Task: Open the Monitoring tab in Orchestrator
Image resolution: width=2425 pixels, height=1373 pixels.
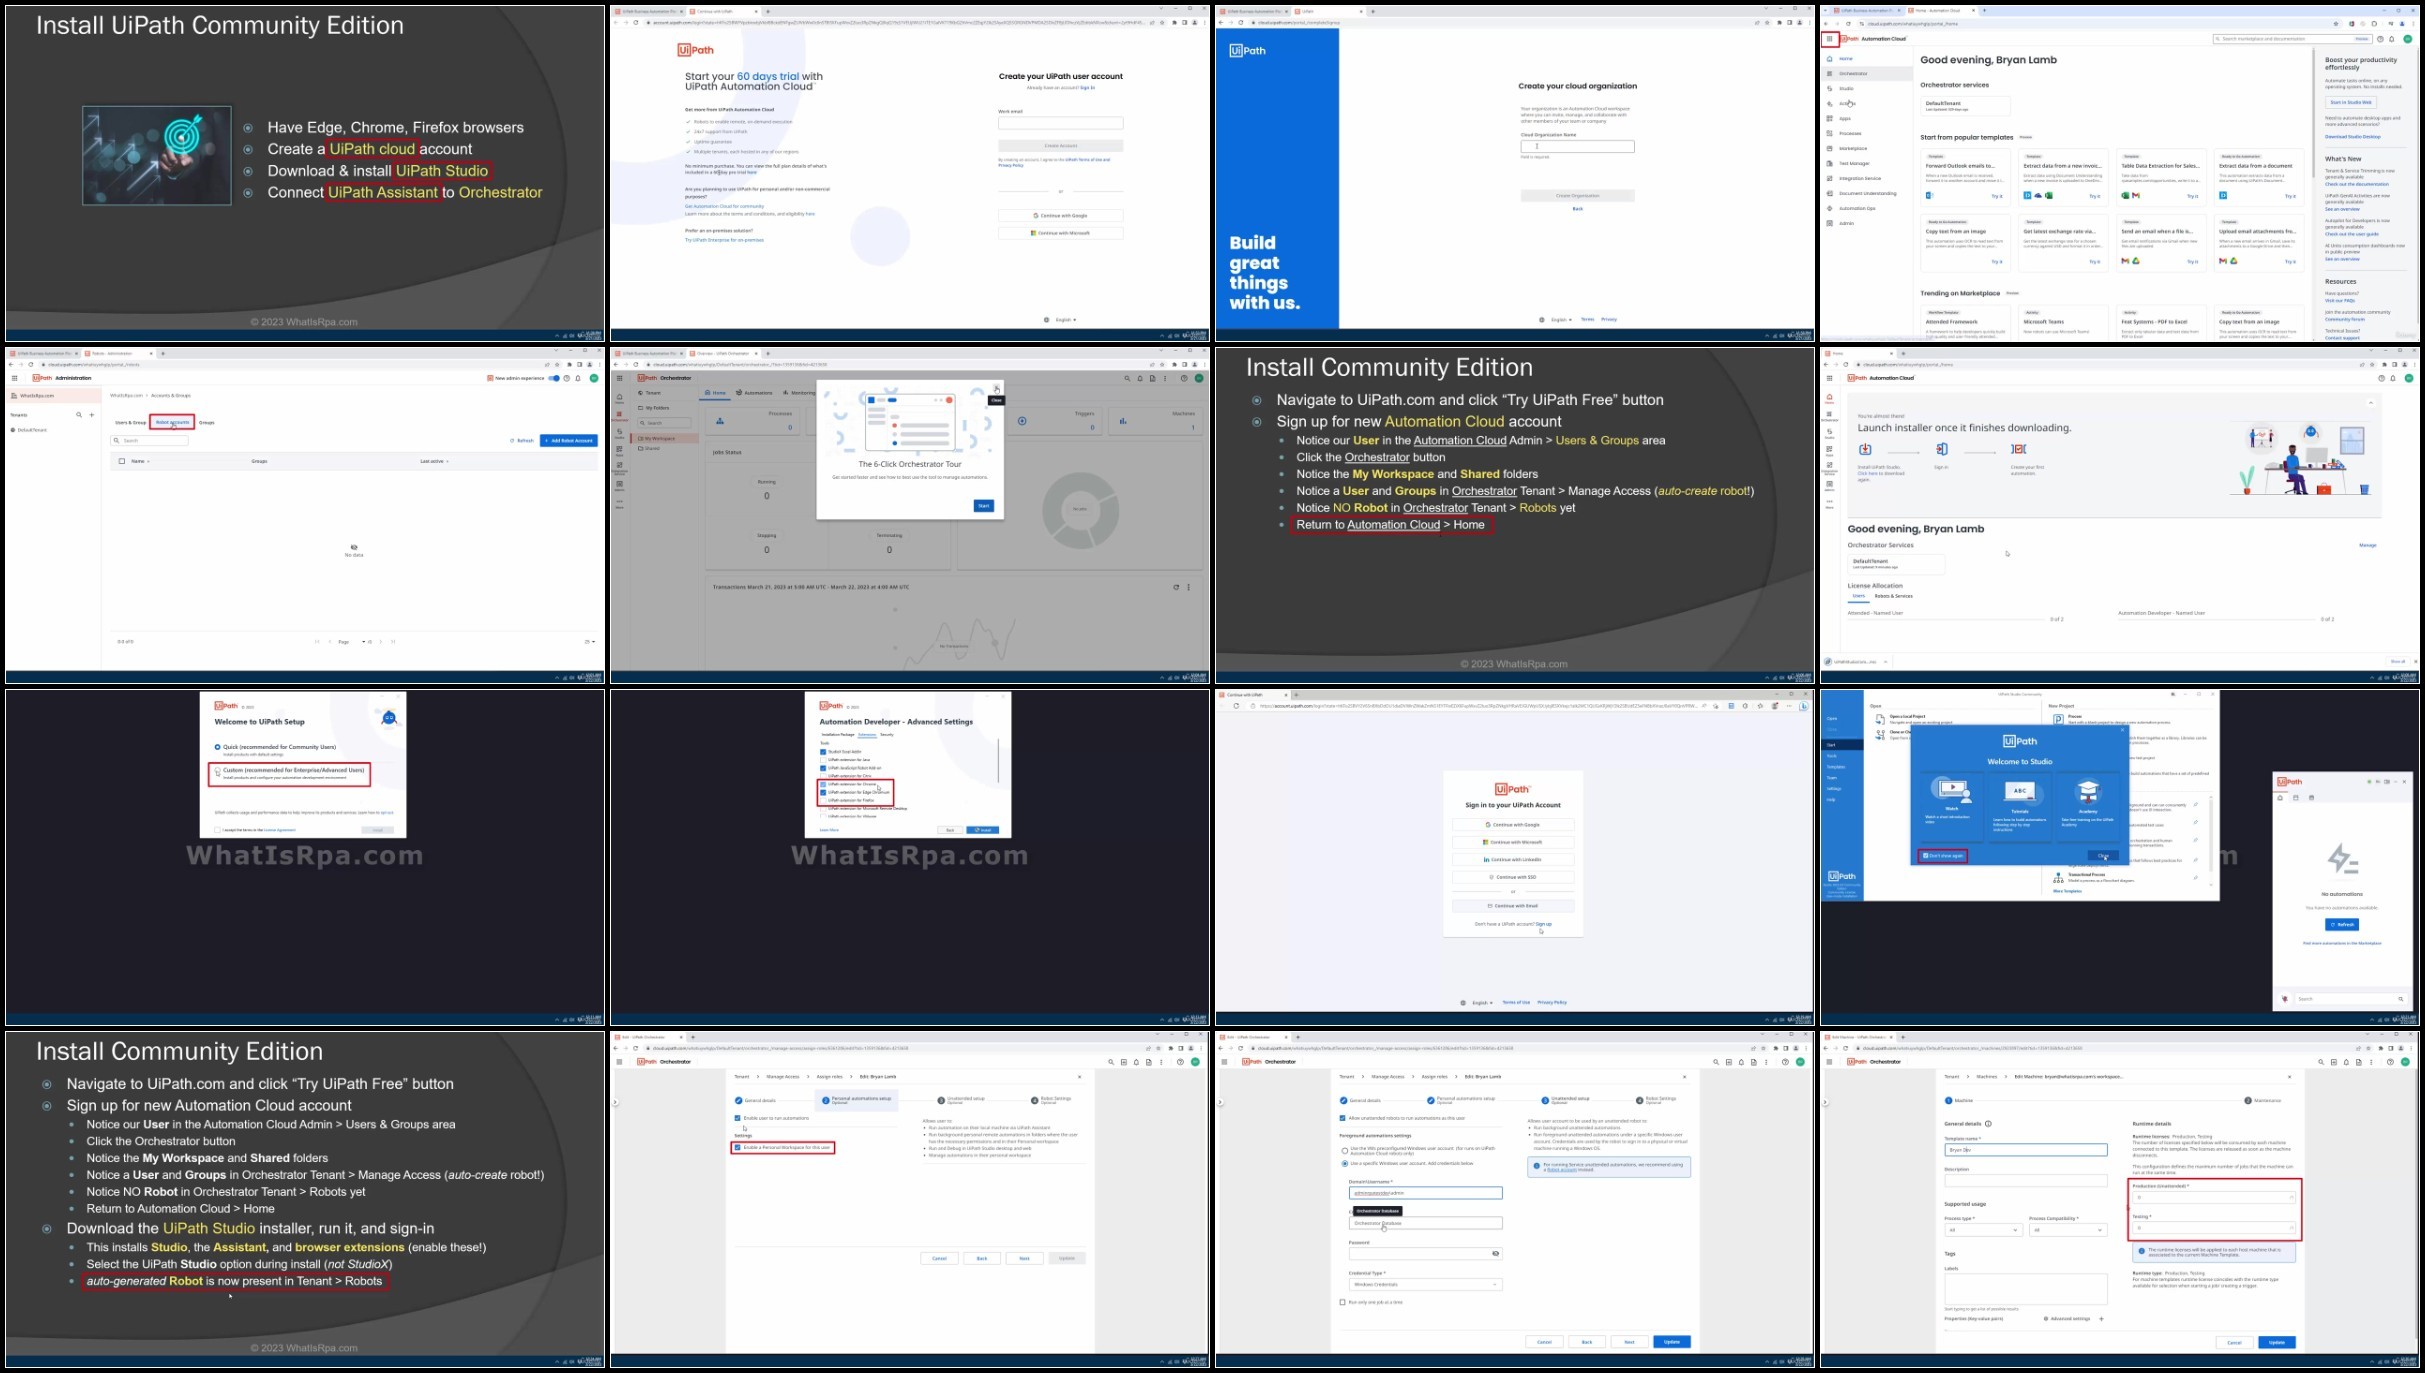Action: tap(799, 393)
